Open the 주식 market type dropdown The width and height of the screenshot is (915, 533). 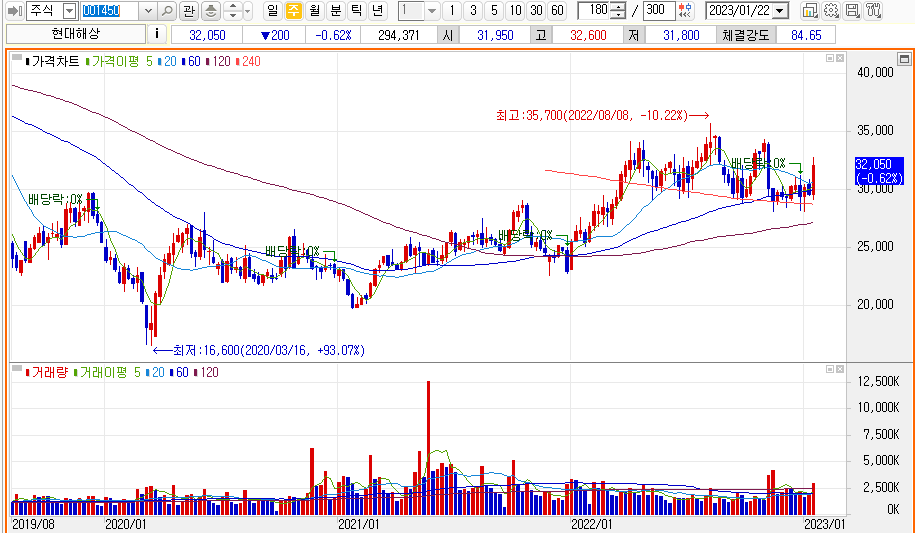click(69, 11)
